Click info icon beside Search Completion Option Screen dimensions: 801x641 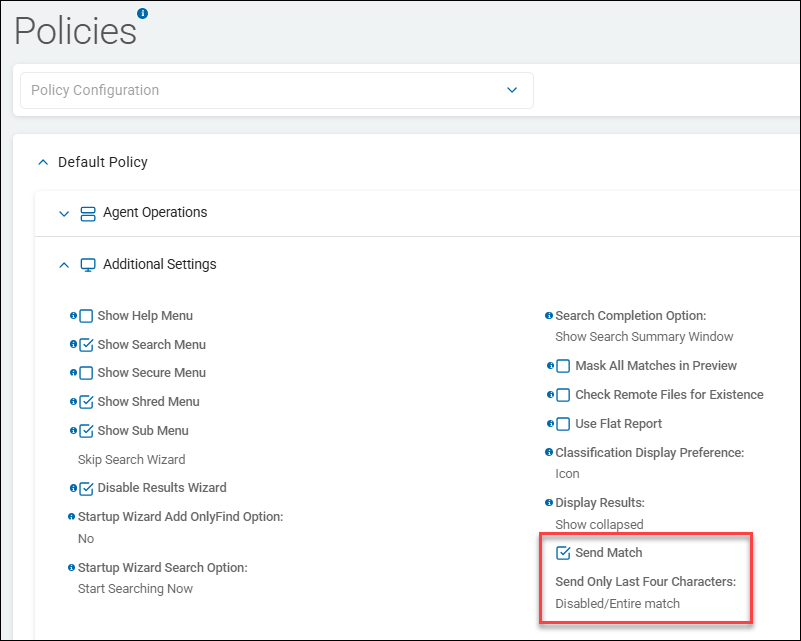(549, 316)
